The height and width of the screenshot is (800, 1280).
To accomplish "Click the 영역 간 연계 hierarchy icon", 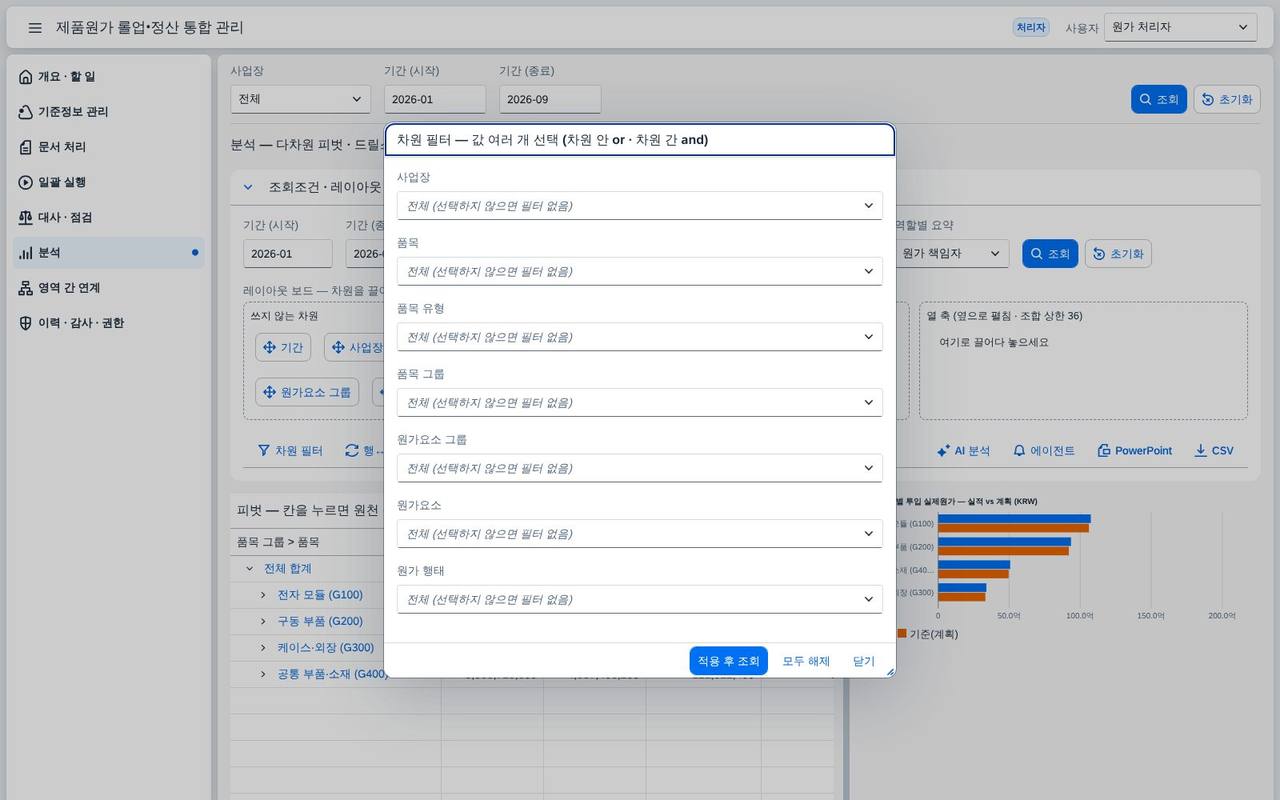I will point(26,288).
